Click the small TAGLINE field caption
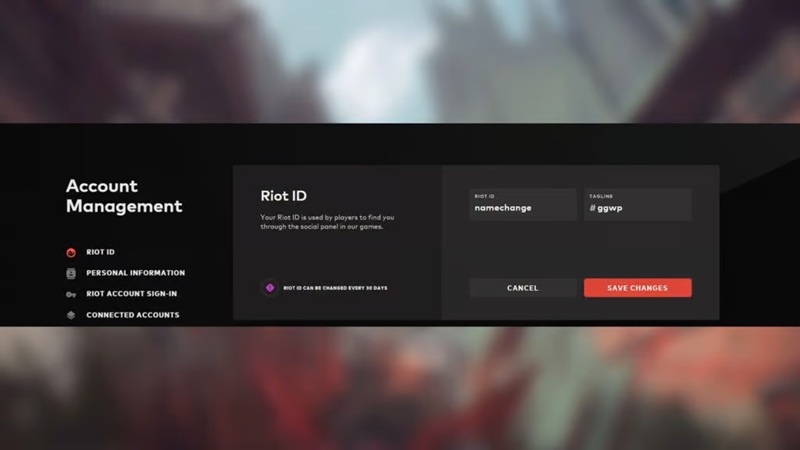This screenshot has height=450, width=800. (601, 196)
